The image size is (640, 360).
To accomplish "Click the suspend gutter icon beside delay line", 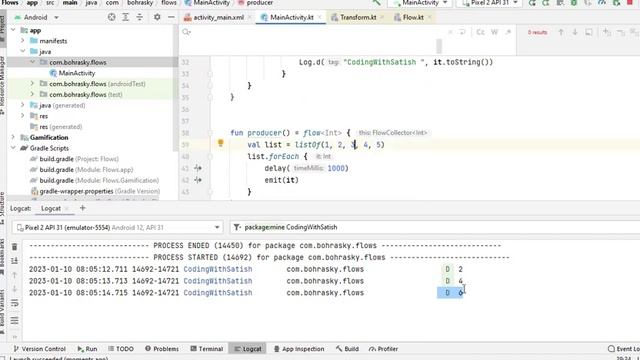I will coord(198,168).
